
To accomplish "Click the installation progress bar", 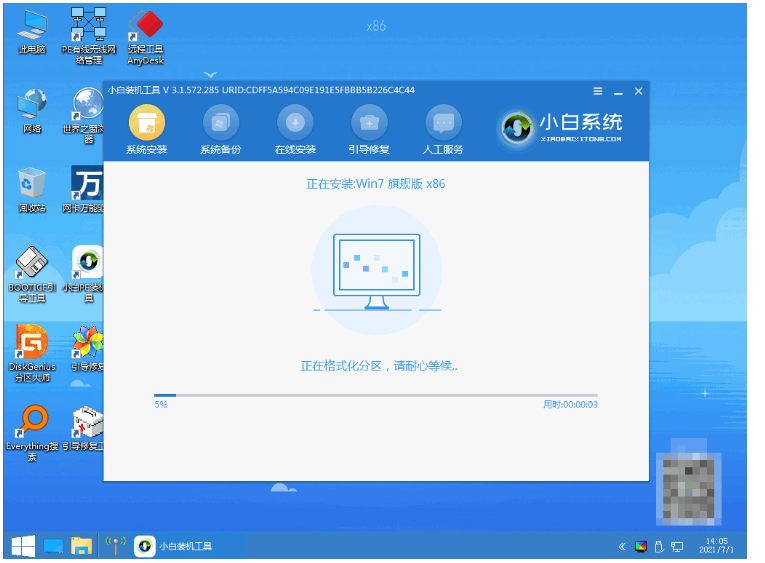I will click(x=375, y=395).
